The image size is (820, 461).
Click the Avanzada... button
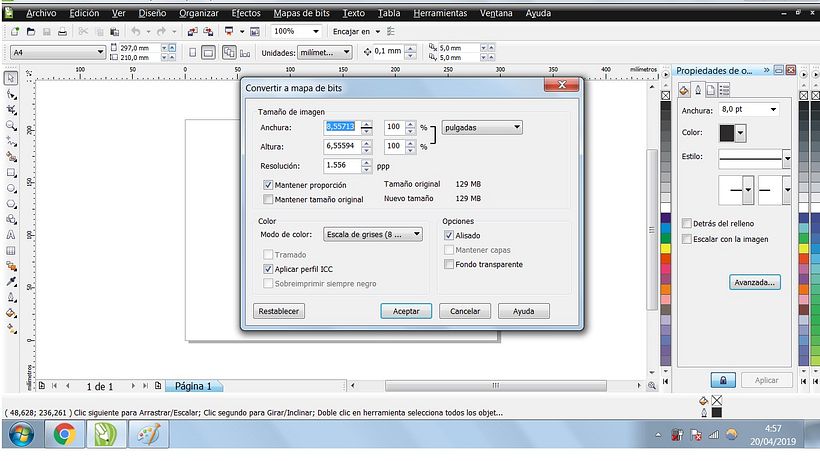(x=755, y=282)
